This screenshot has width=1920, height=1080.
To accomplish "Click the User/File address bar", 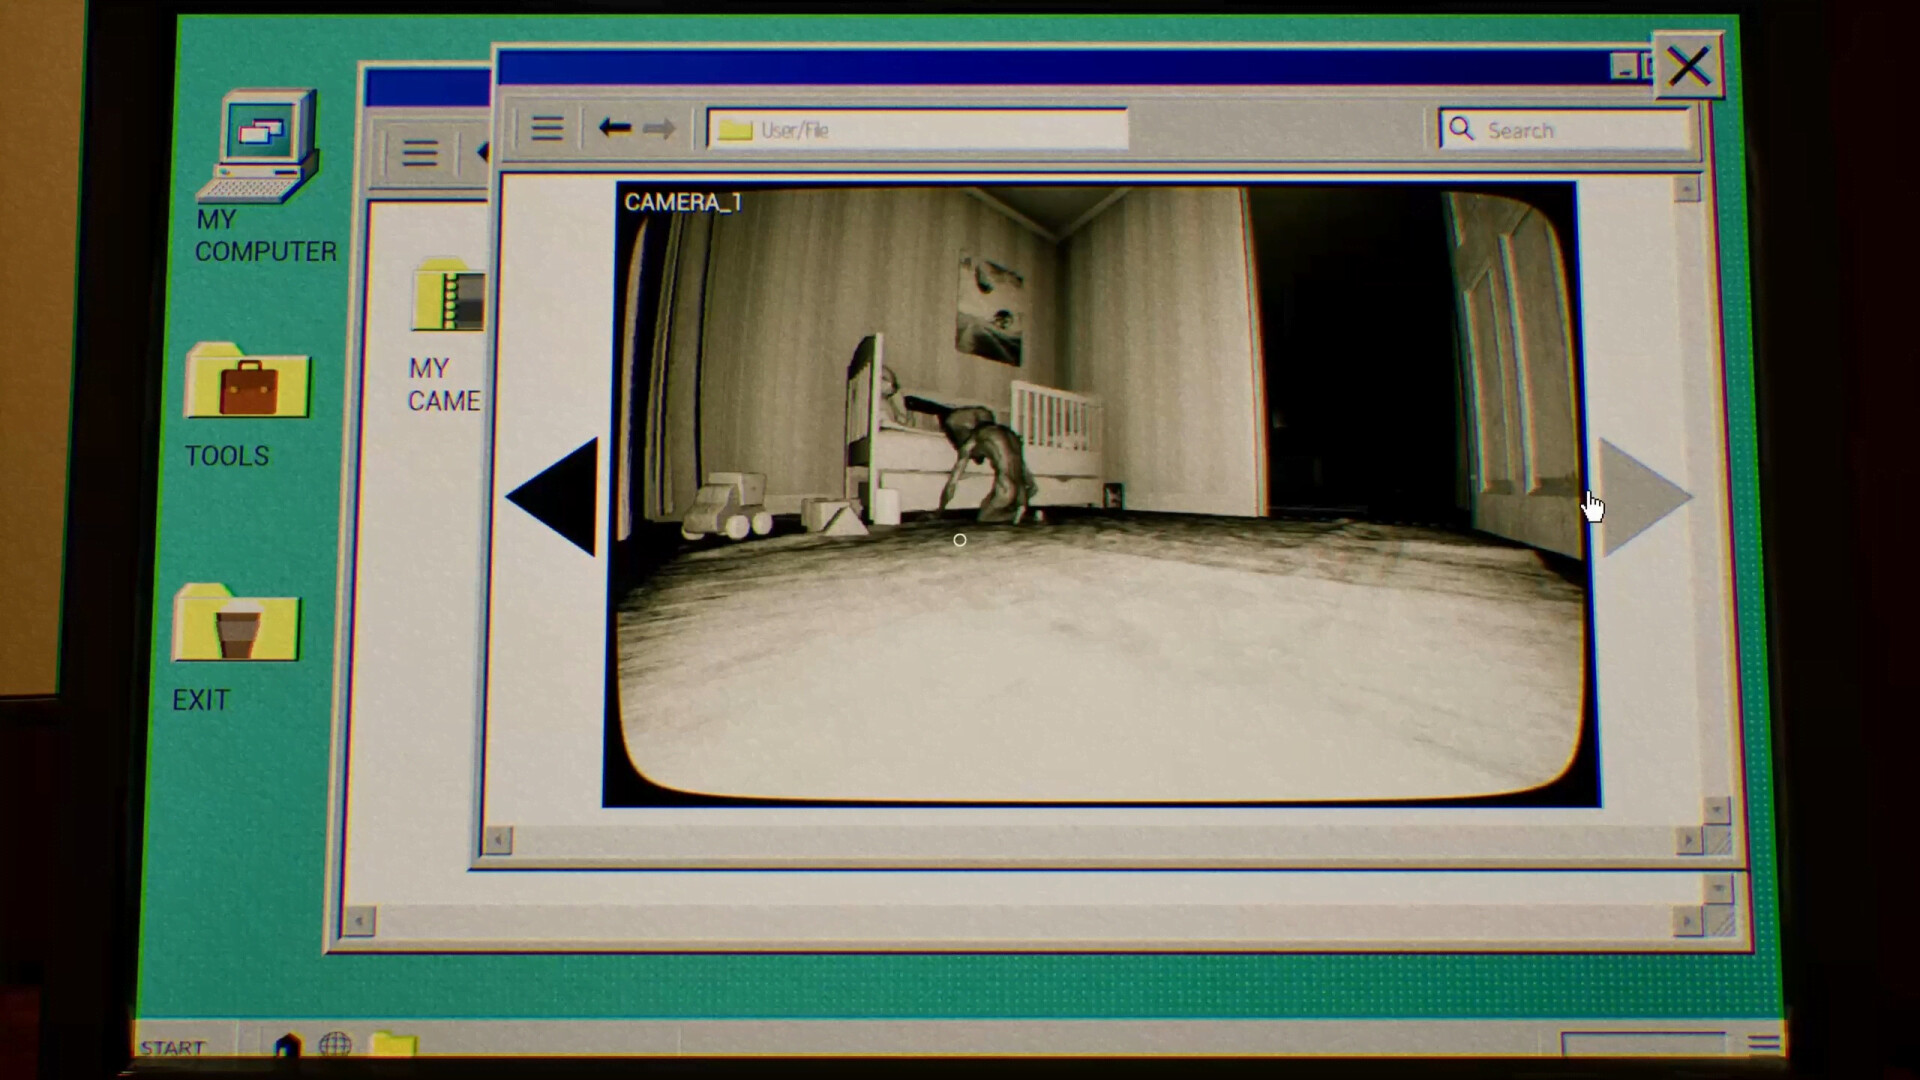I will [917, 130].
